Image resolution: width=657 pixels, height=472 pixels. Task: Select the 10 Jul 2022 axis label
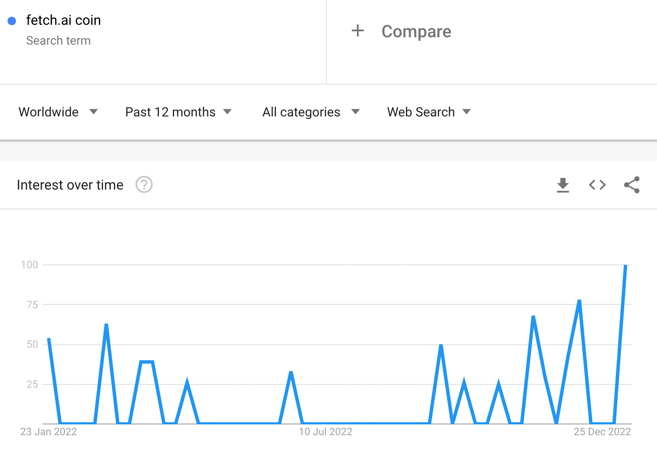[326, 432]
